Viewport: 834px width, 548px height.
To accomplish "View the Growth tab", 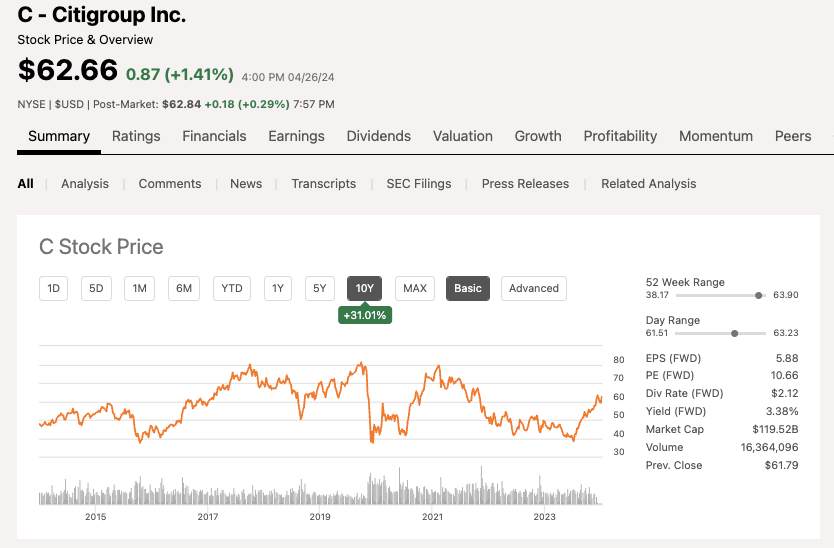I will tap(538, 136).
